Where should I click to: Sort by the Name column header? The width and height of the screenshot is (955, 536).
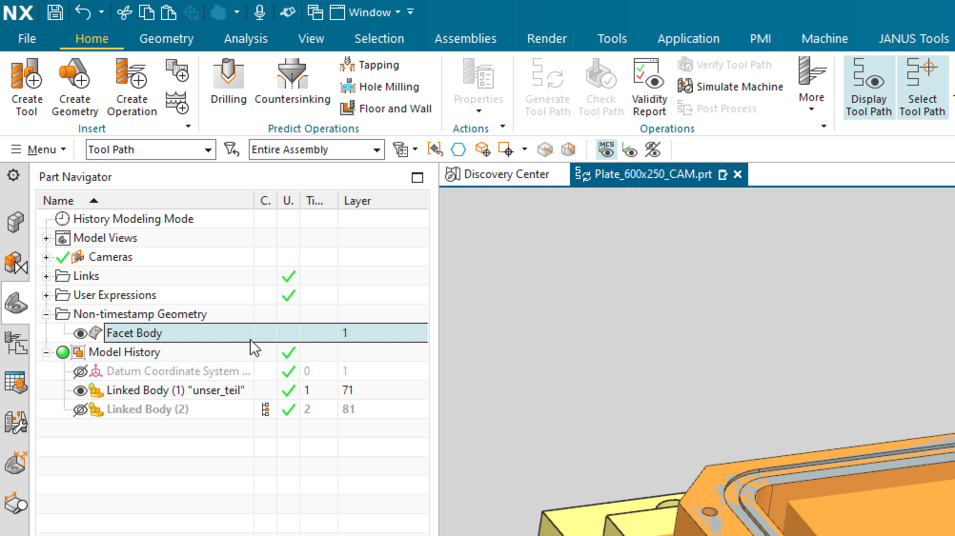coord(145,200)
